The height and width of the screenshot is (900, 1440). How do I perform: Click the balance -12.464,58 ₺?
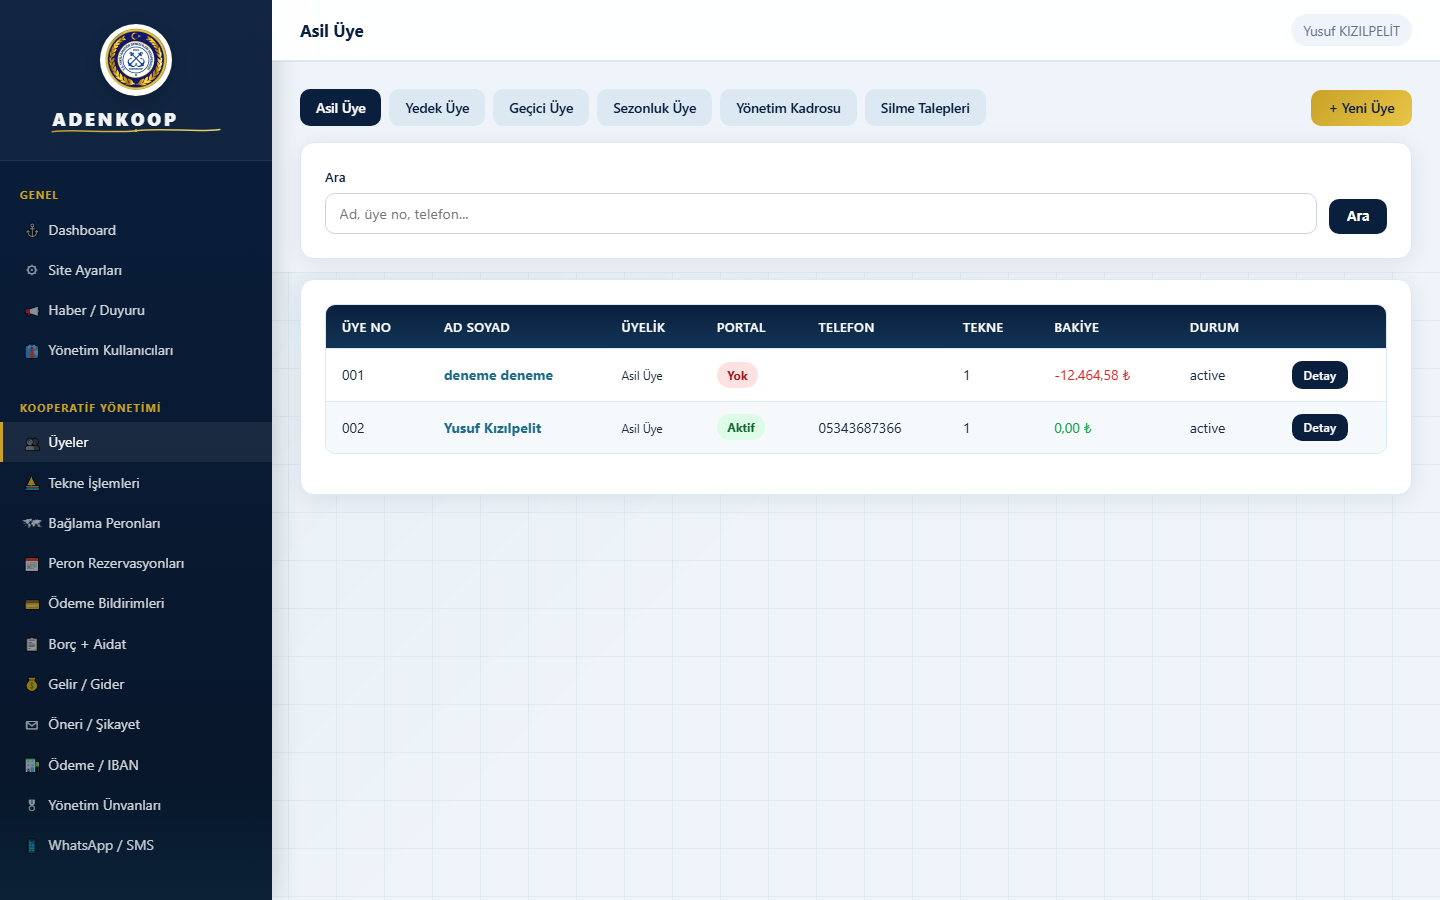click(x=1092, y=375)
